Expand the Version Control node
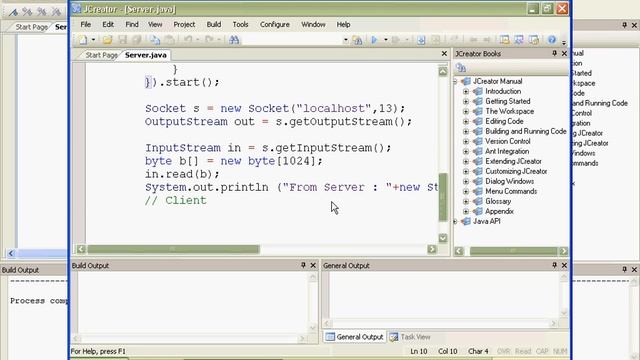Screen dimensions: 640x360 [x=466, y=142]
